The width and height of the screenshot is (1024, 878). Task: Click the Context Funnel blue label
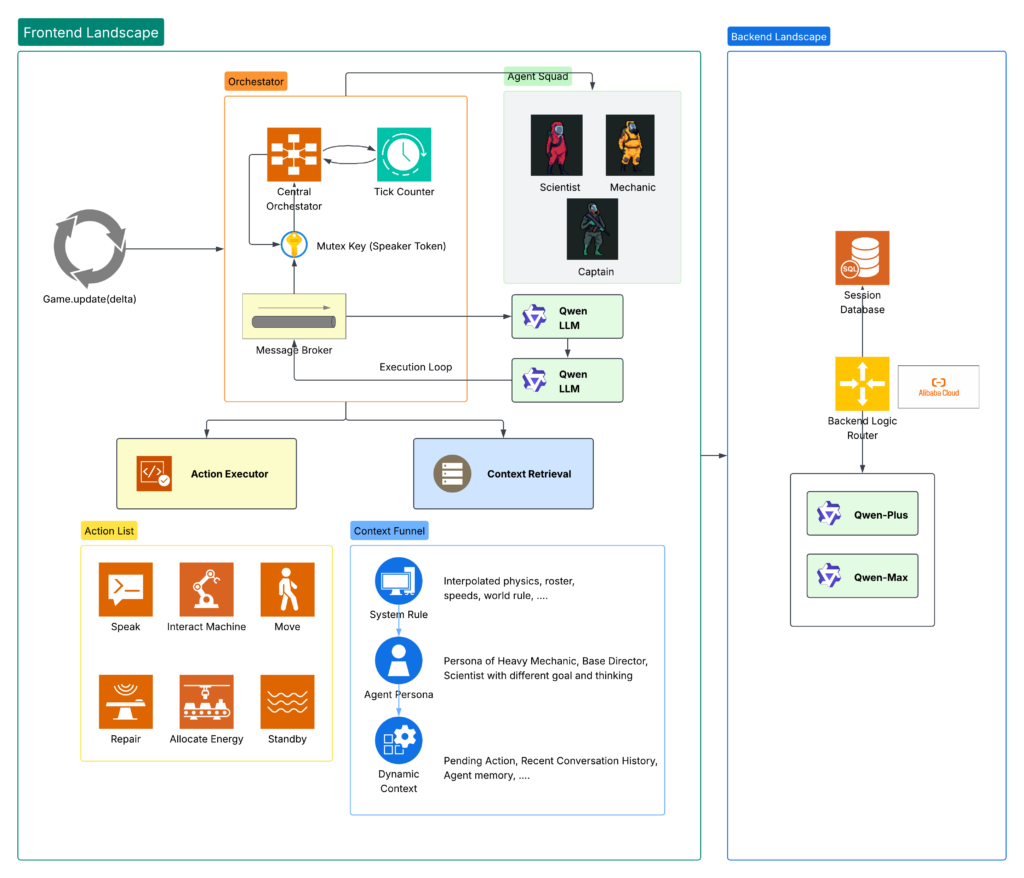coord(389,530)
